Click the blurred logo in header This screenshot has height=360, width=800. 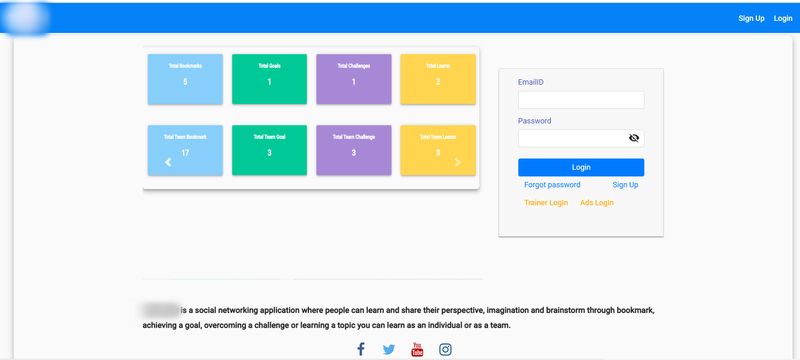[x=25, y=18]
